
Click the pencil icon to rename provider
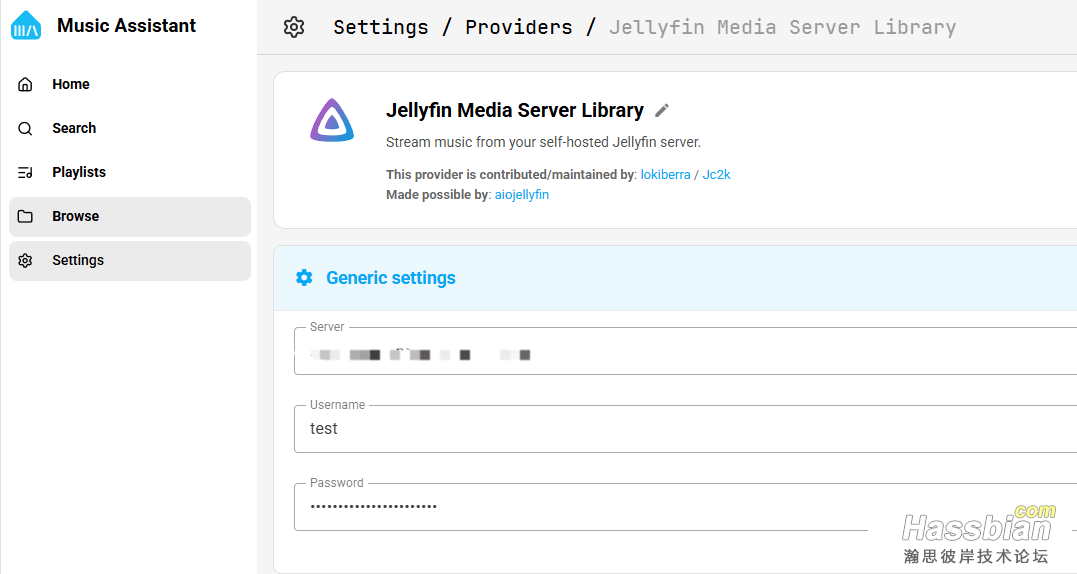(x=662, y=111)
